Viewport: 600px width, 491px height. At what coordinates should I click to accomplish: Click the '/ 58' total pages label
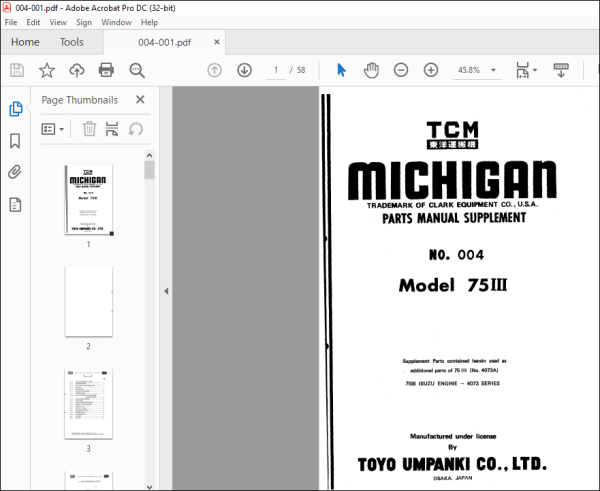coord(297,70)
